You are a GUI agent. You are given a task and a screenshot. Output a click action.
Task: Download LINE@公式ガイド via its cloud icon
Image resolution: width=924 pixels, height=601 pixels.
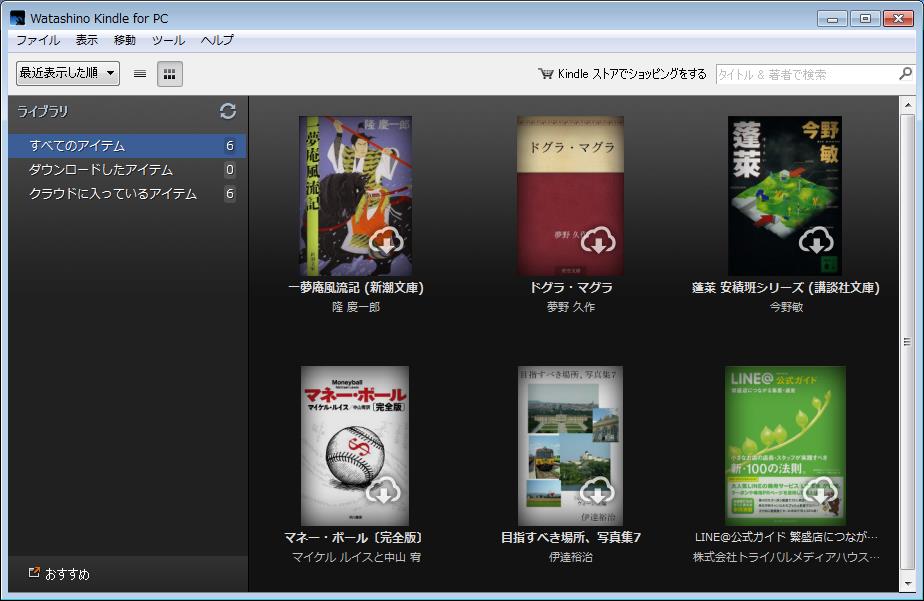click(821, 491)
